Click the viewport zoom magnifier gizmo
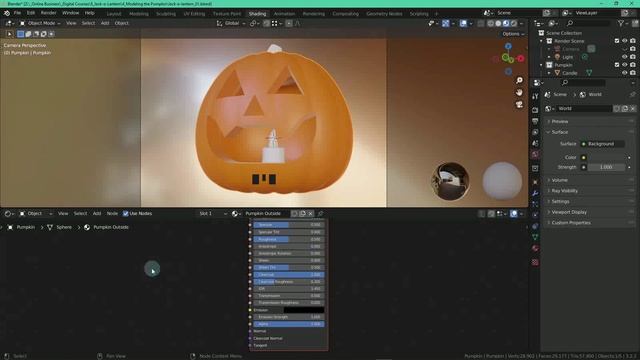 tap(519, 80)
